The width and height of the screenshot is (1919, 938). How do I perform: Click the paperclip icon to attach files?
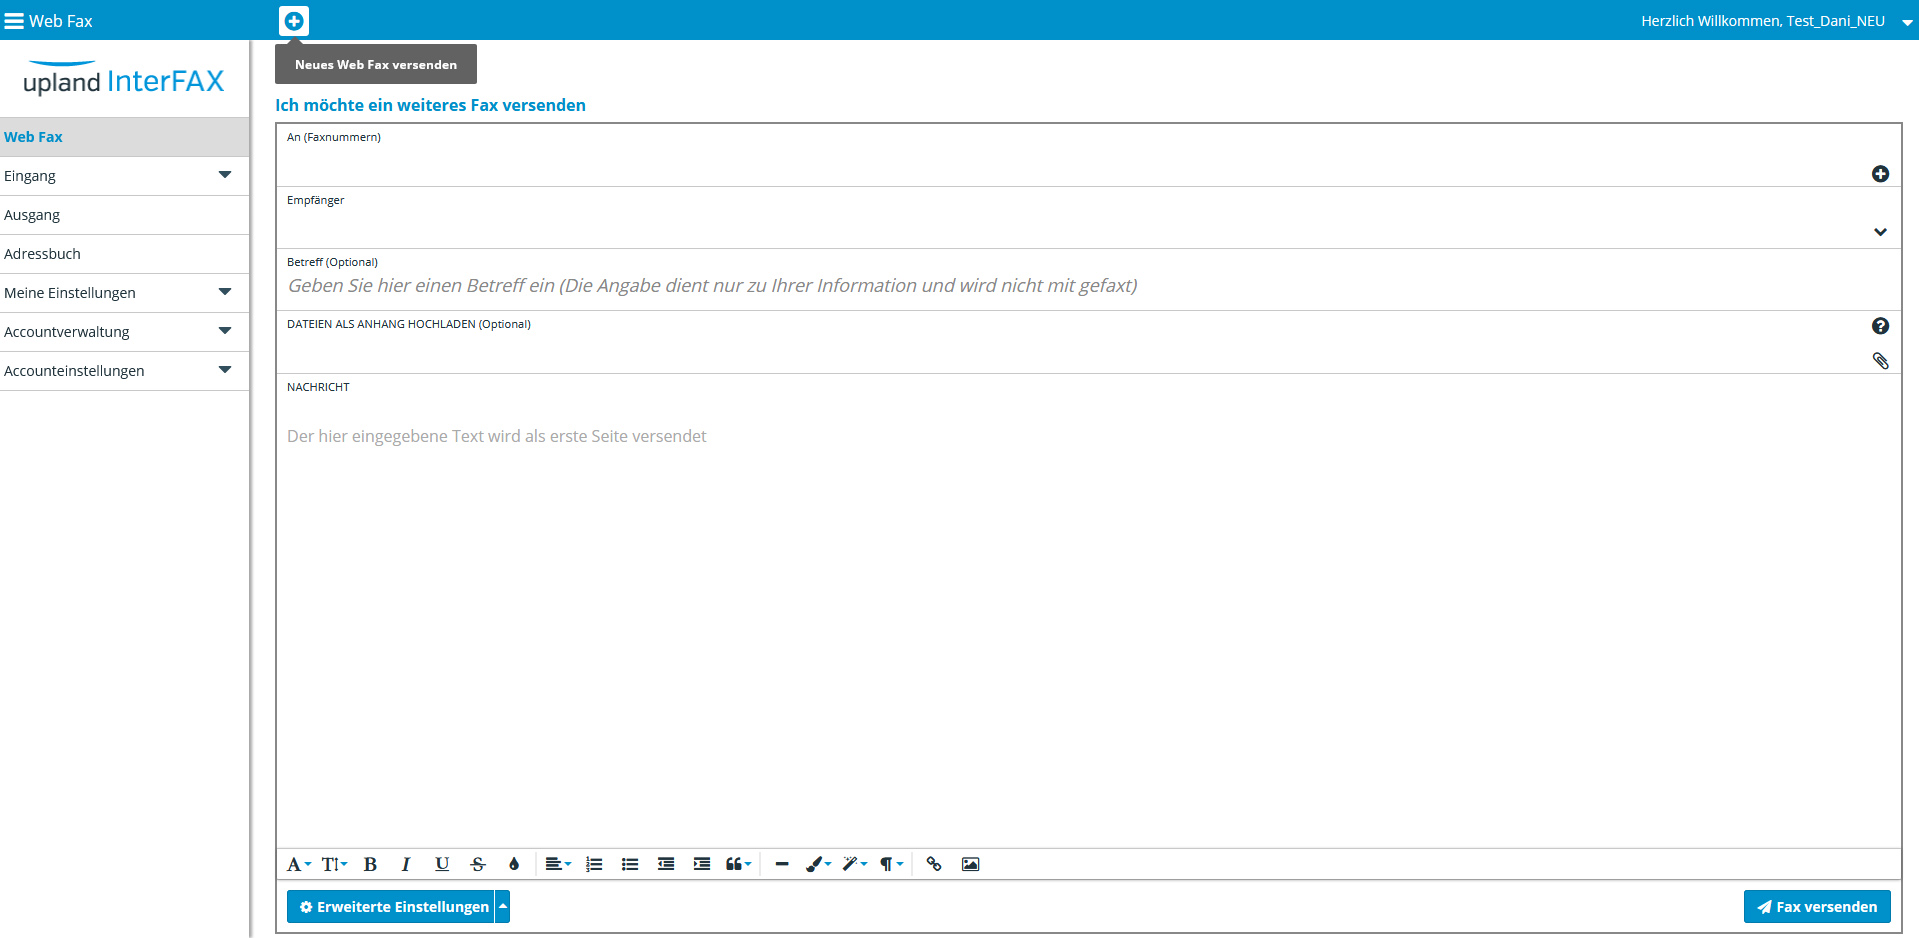1880,361
